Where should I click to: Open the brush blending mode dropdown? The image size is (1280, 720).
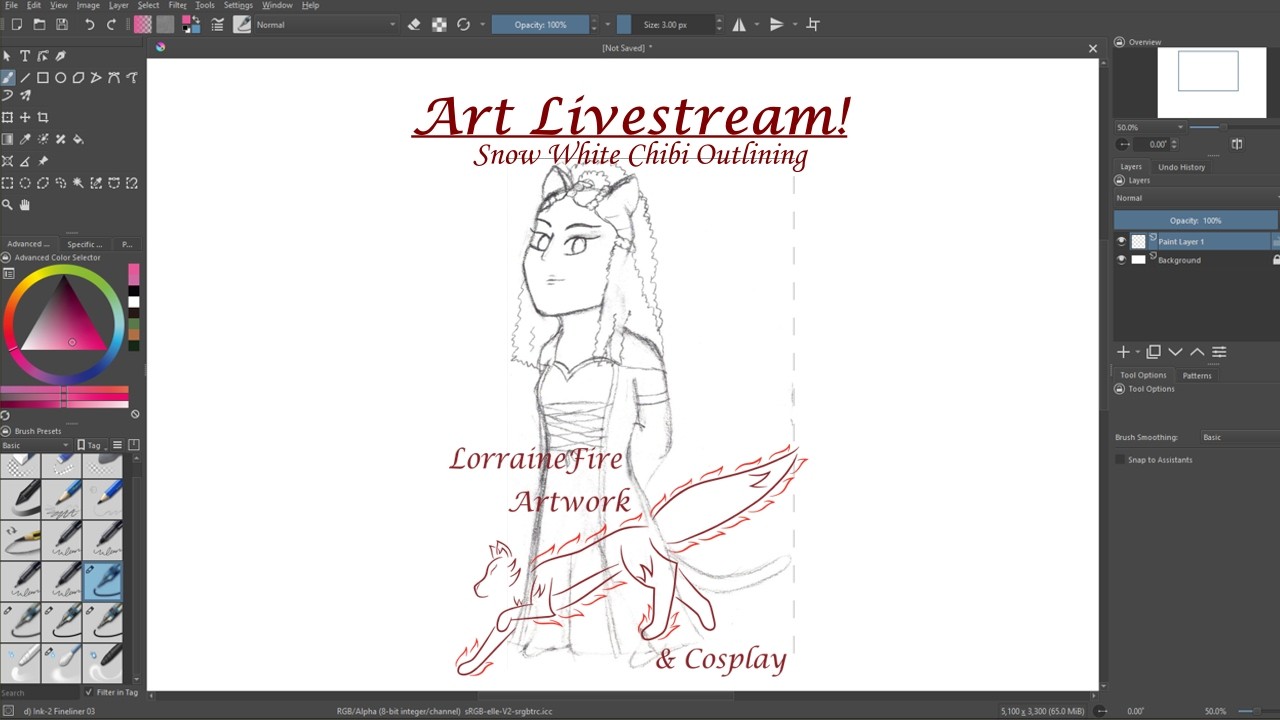tap(326, 24)
